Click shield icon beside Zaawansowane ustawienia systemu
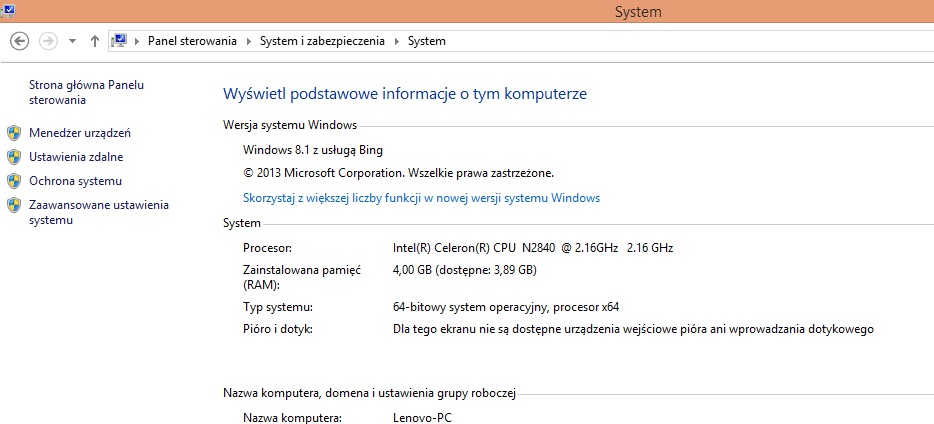This screenshot has width=934, height=424. point(14,205)
